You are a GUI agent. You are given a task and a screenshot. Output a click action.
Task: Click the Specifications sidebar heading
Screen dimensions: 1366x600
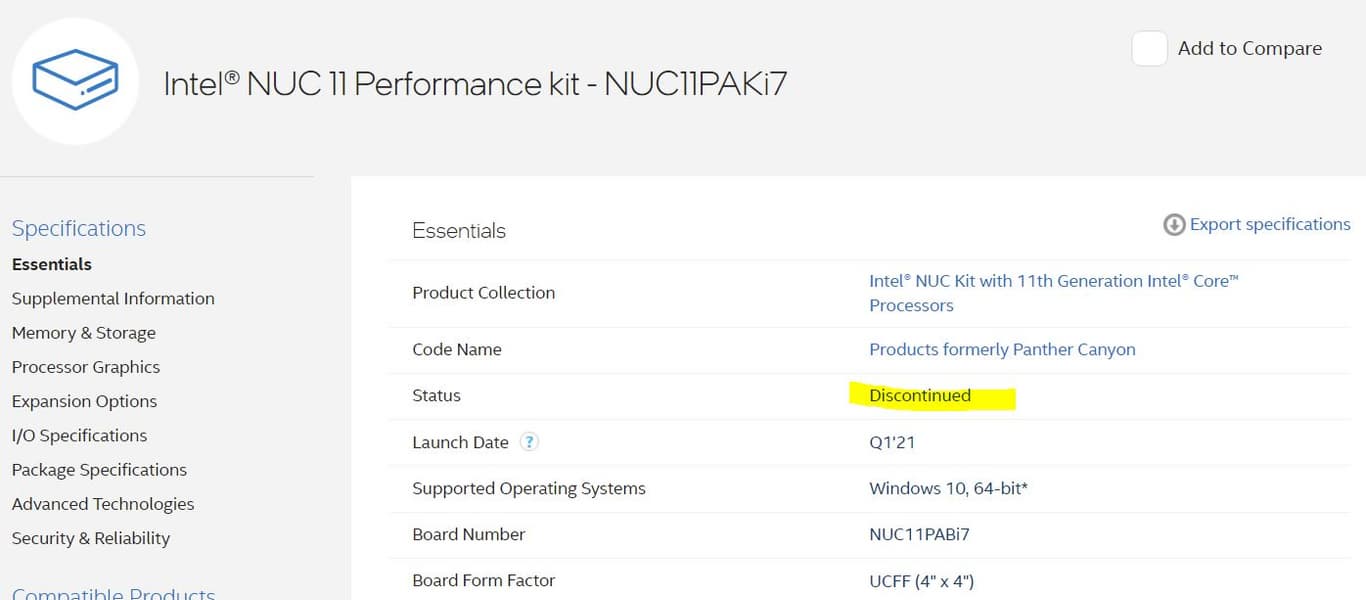coord(79,228)
